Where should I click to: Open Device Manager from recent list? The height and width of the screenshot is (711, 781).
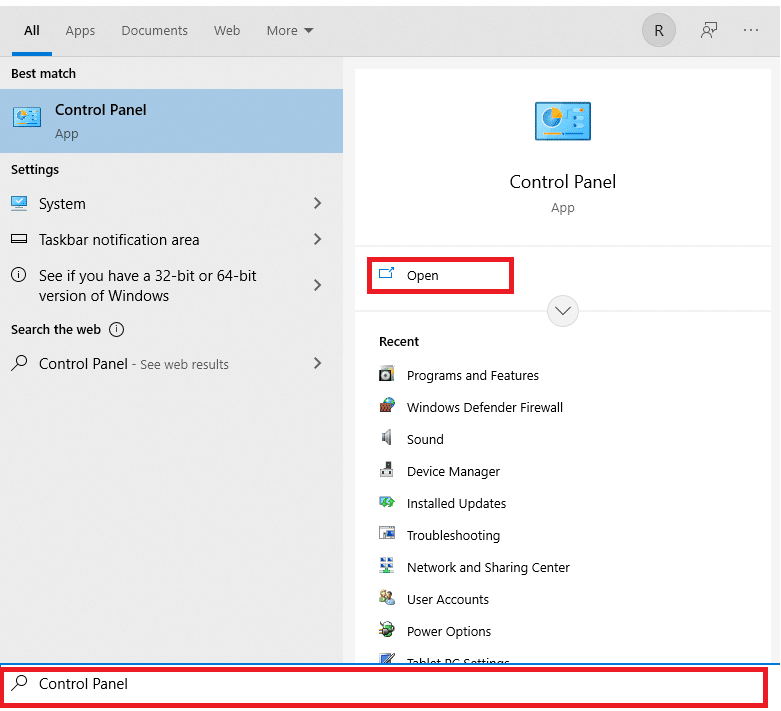coord(452,471)
